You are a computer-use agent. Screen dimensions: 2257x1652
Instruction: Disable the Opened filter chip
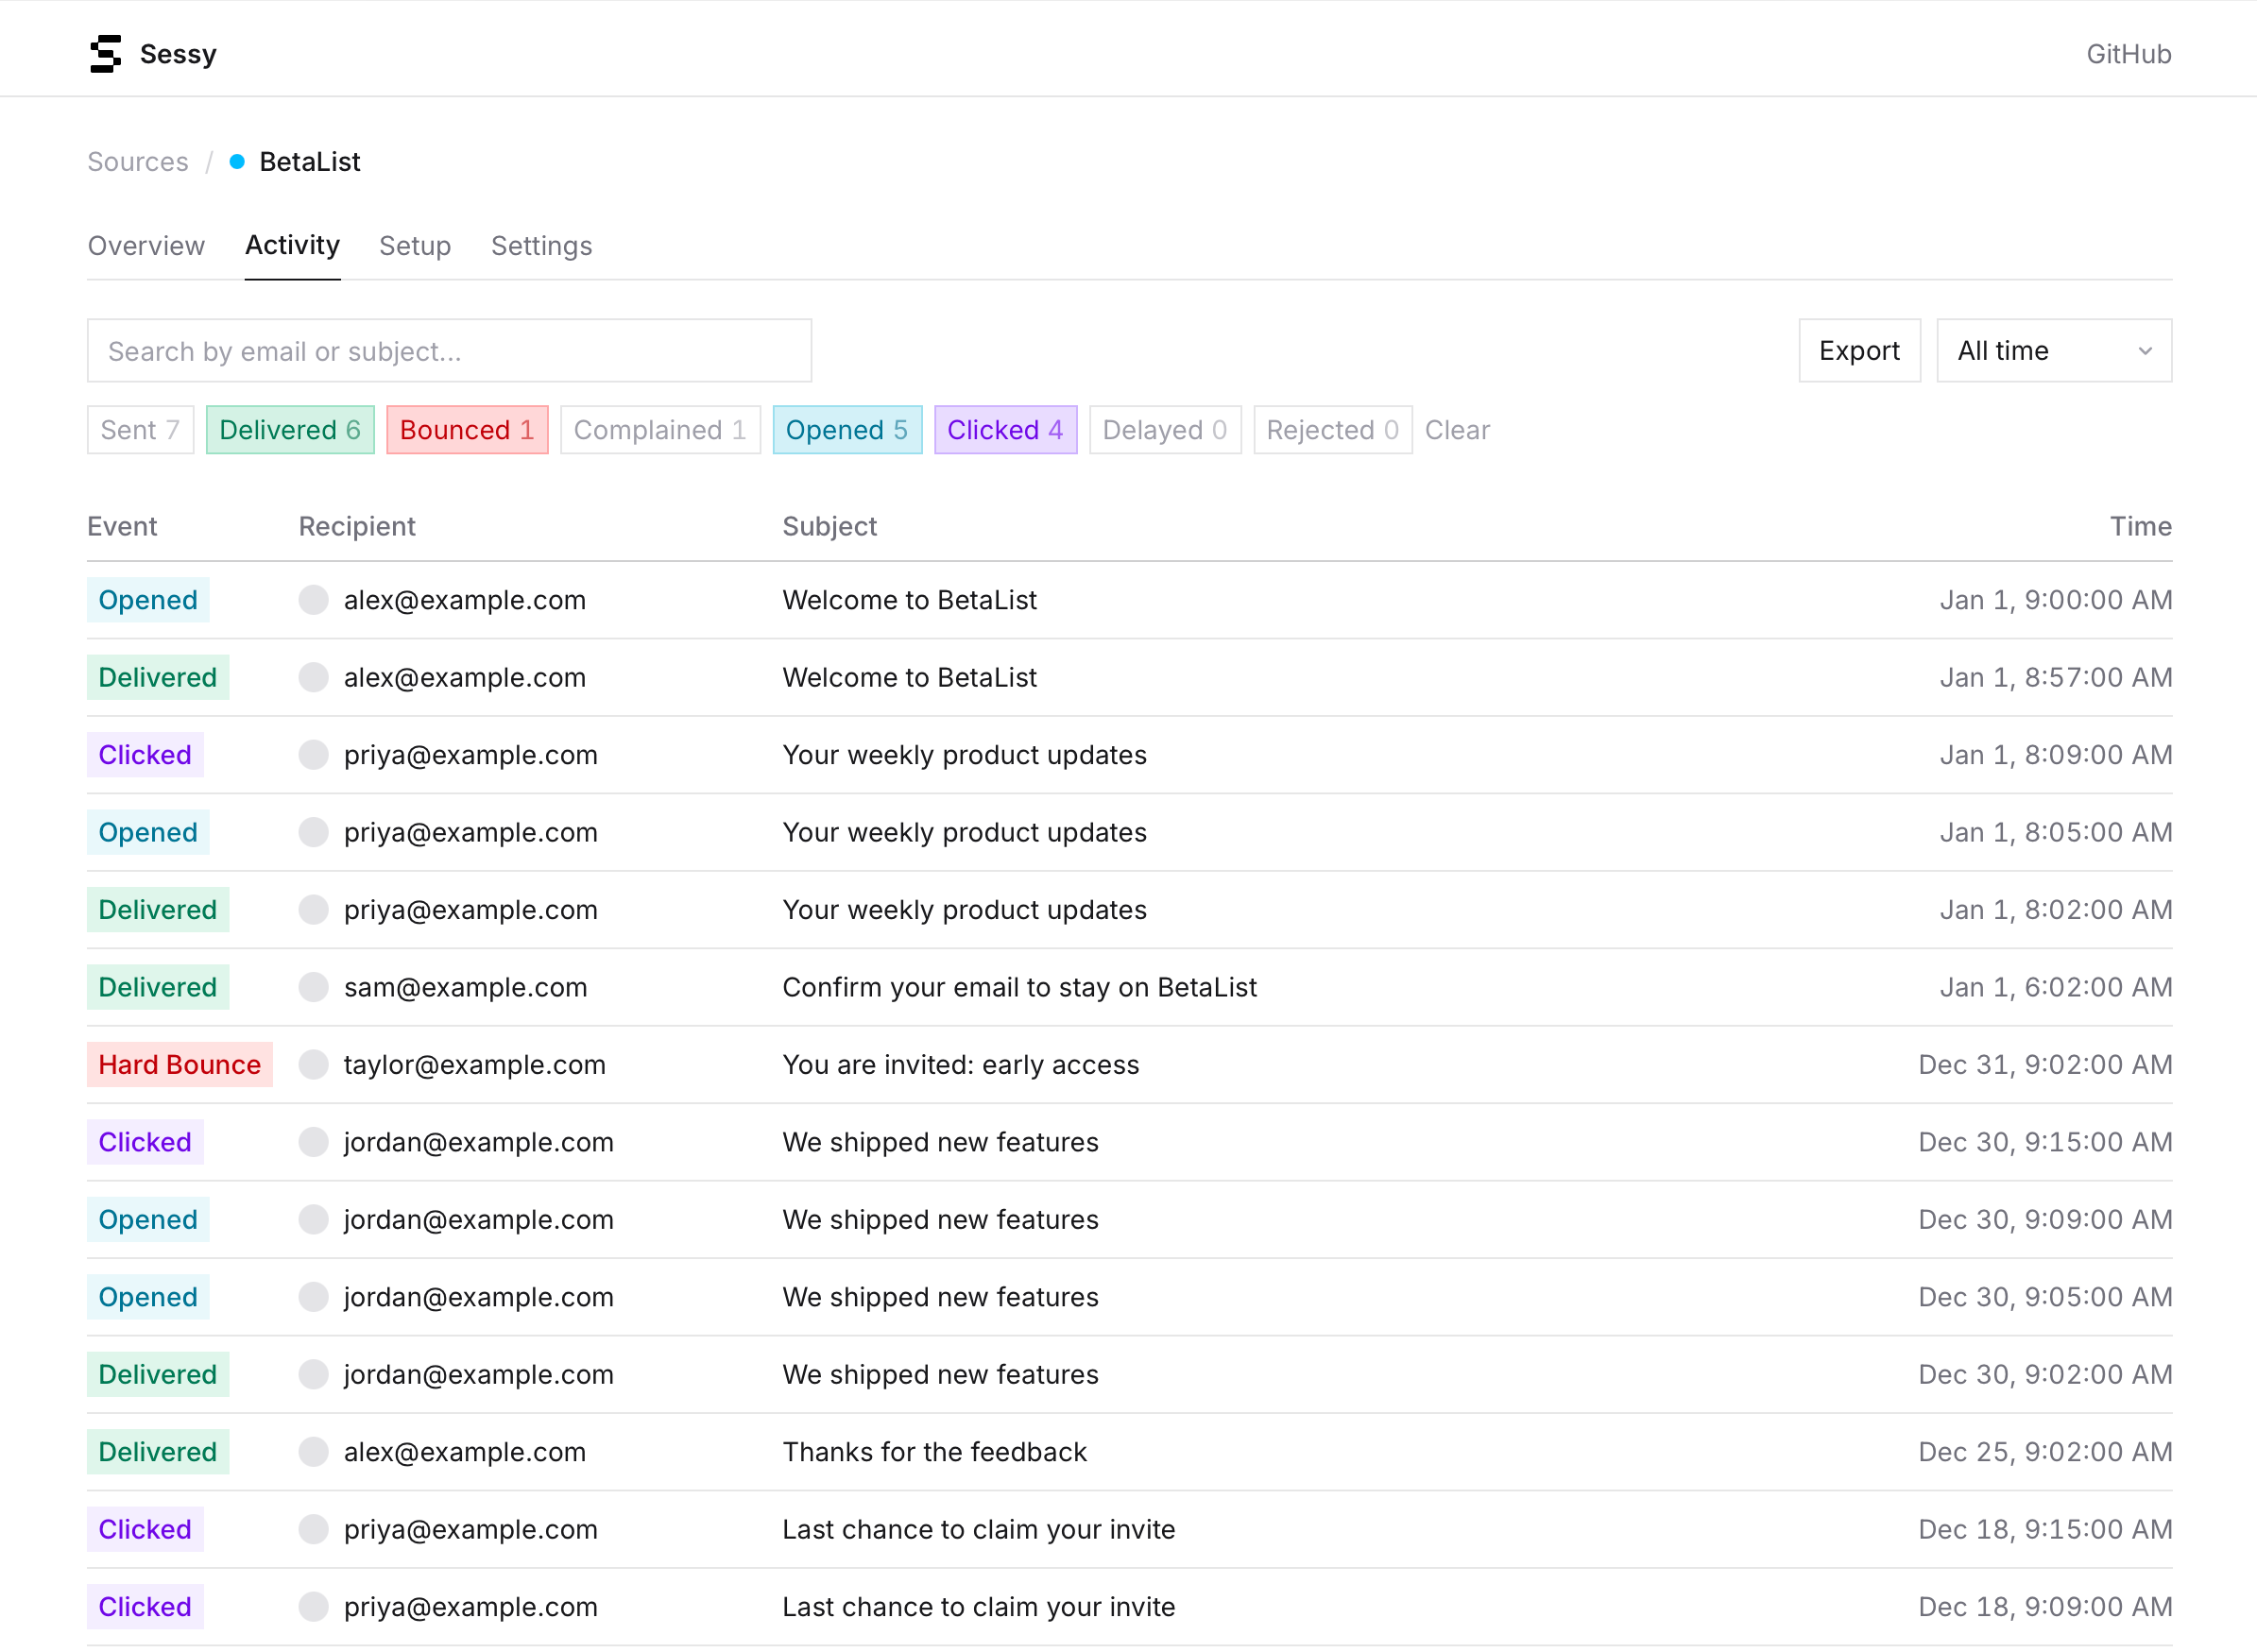point(846,430)
